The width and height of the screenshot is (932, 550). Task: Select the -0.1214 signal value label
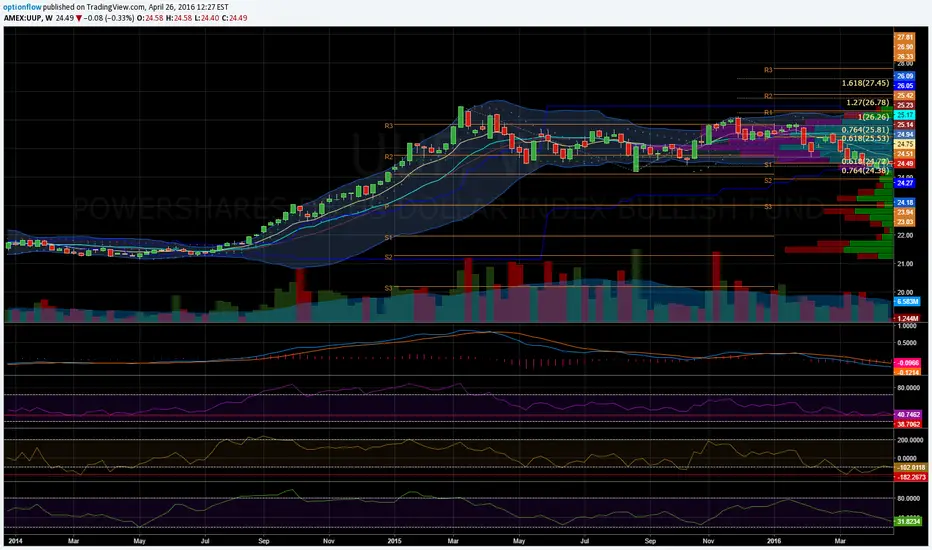tap(908, 372)
